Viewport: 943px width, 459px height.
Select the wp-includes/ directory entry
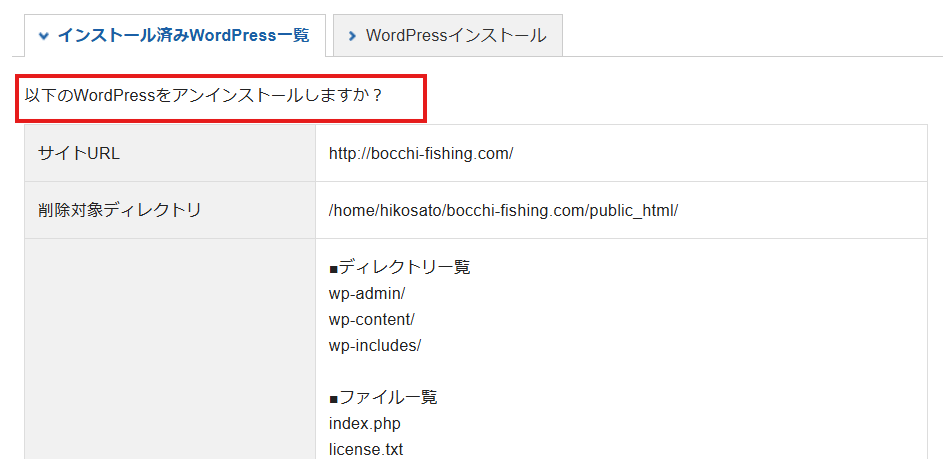click(374, 345)
